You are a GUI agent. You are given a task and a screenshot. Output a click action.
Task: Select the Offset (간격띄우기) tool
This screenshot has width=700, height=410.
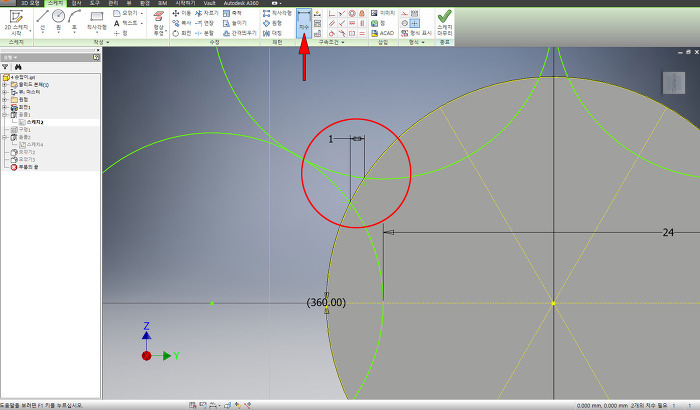(239, 33)
